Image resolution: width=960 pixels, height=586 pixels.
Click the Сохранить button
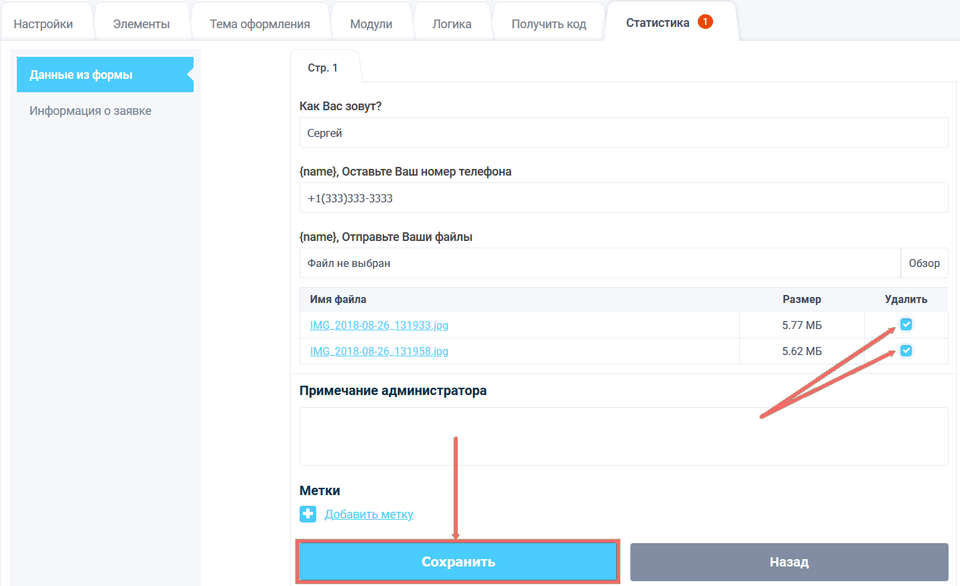[x=457, y=561]
